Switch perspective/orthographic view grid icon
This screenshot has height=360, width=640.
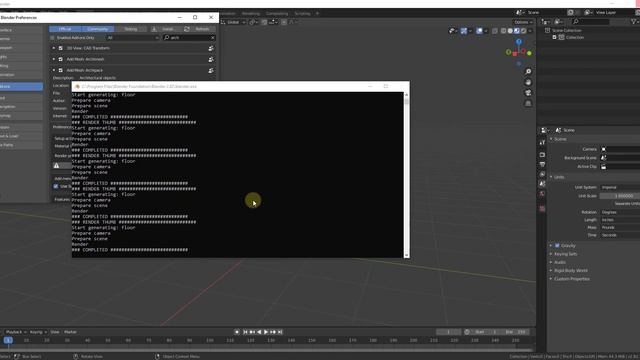click(x=528, y=103)
